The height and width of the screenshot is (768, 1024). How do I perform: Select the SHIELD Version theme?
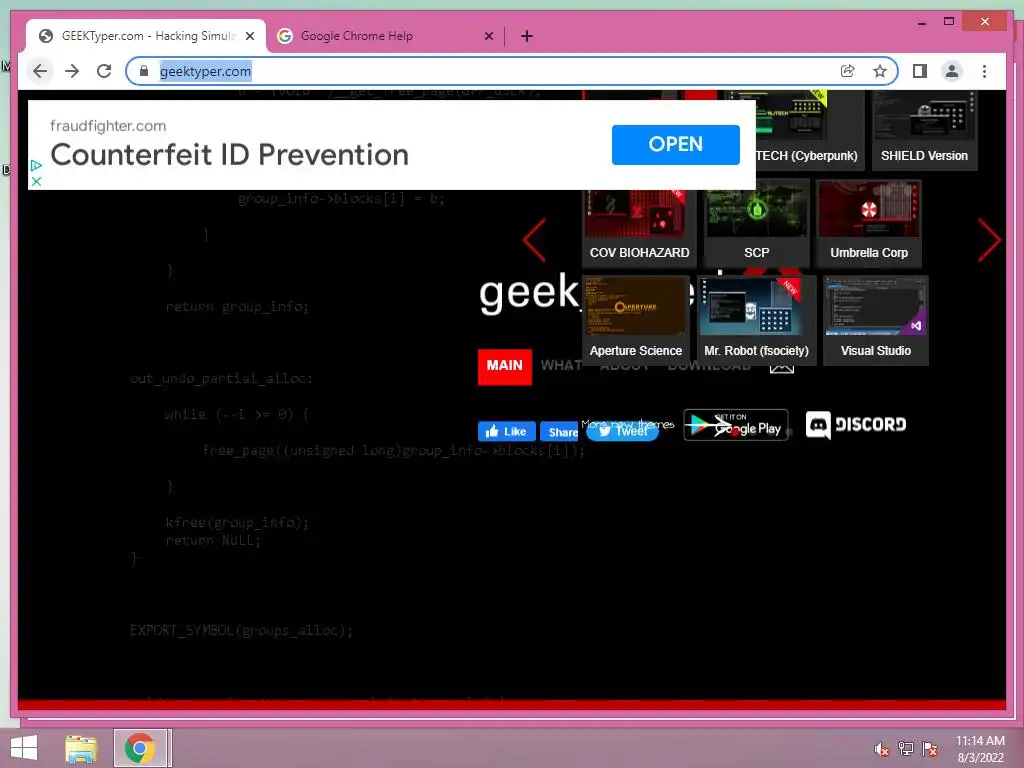click(924, 131)
